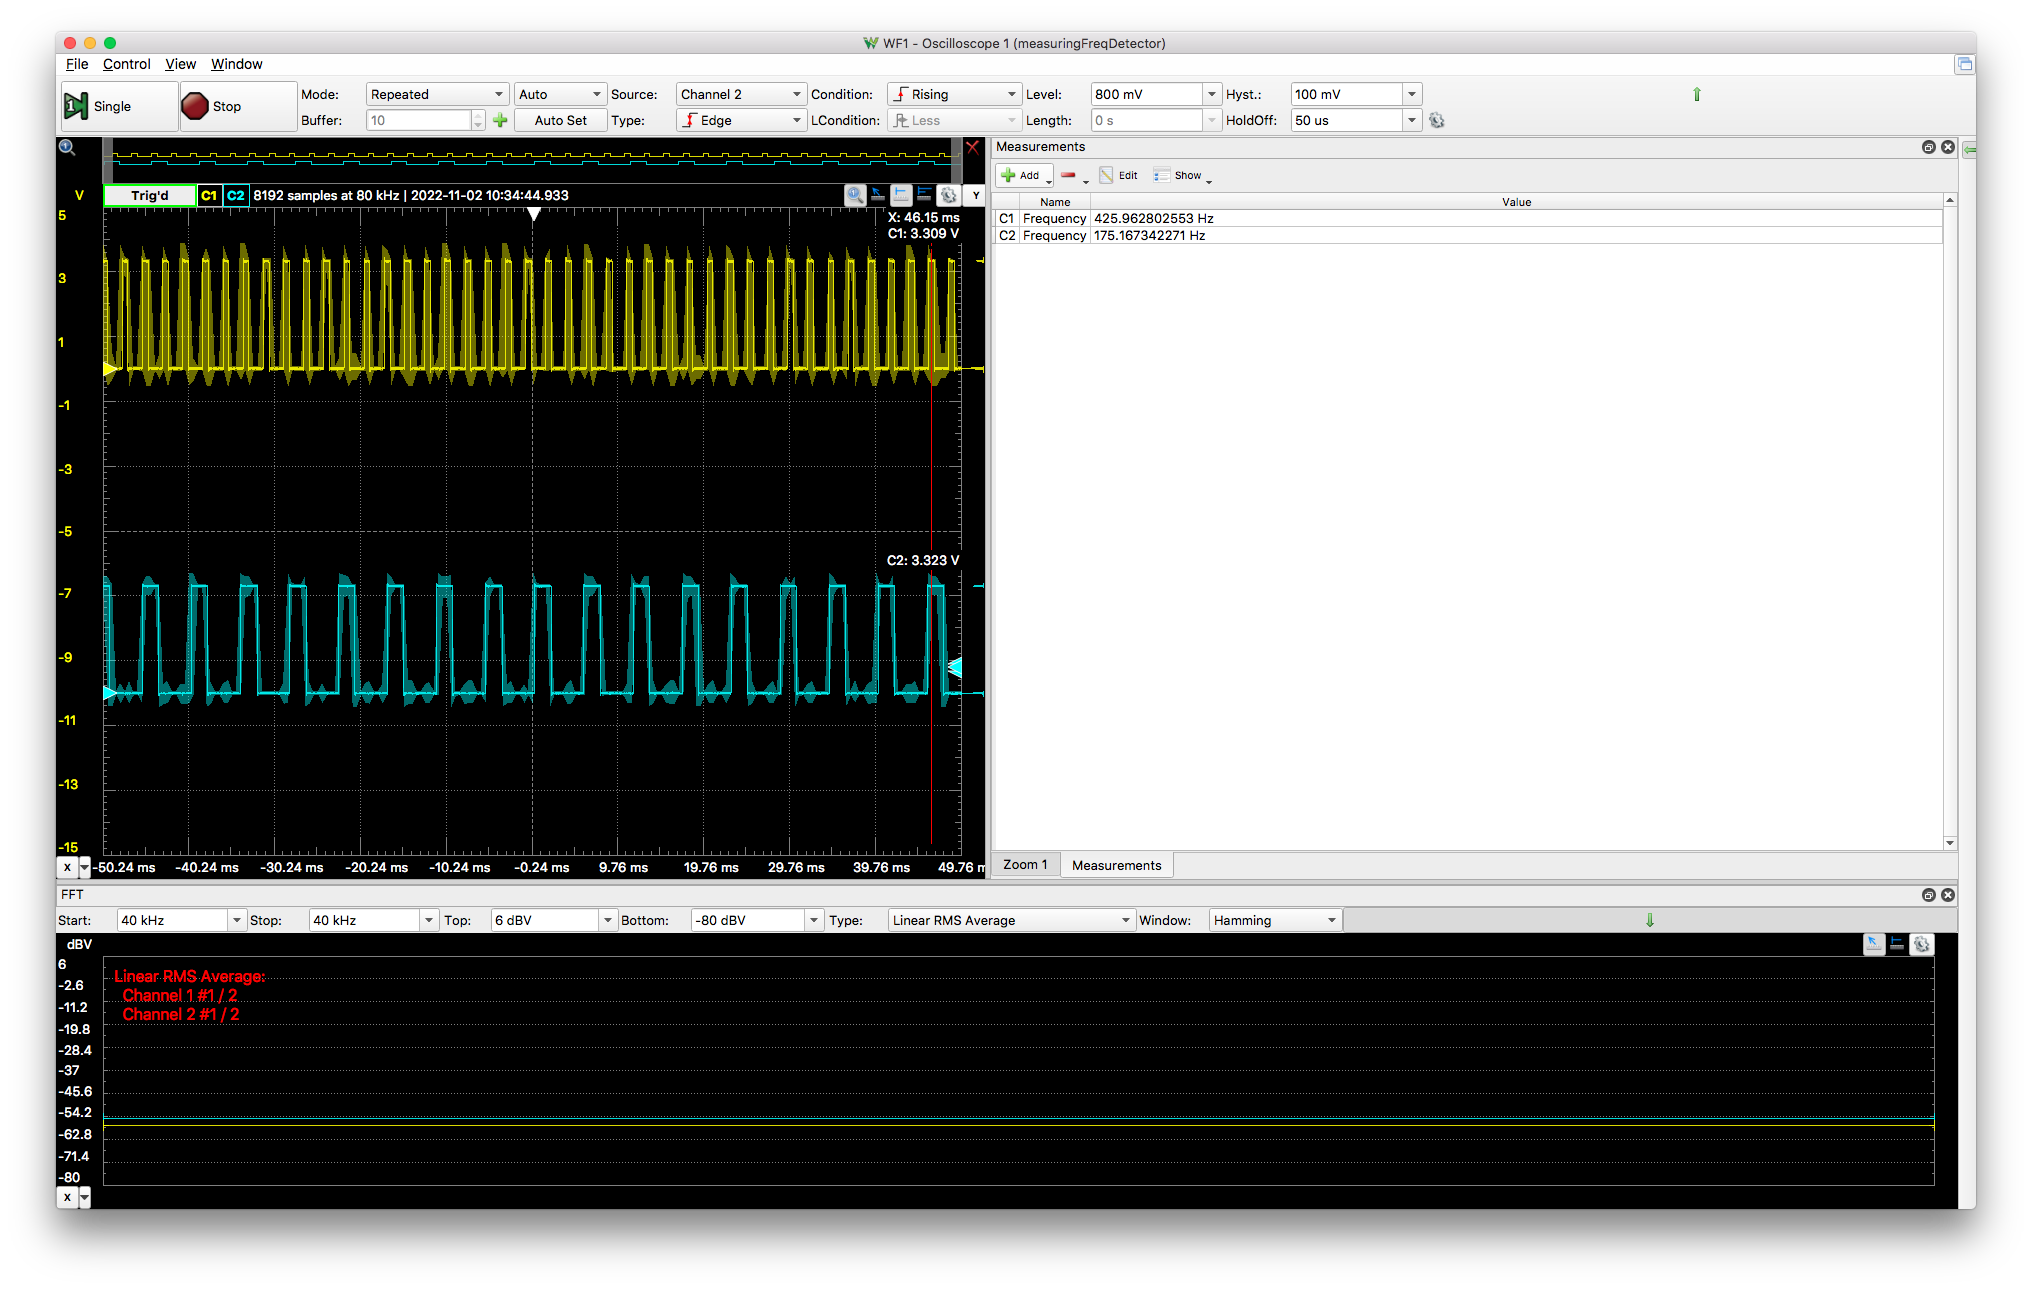Toggle FFT cursors icon
This screenshot has width=2032, height=1289.
point(1897,944)
